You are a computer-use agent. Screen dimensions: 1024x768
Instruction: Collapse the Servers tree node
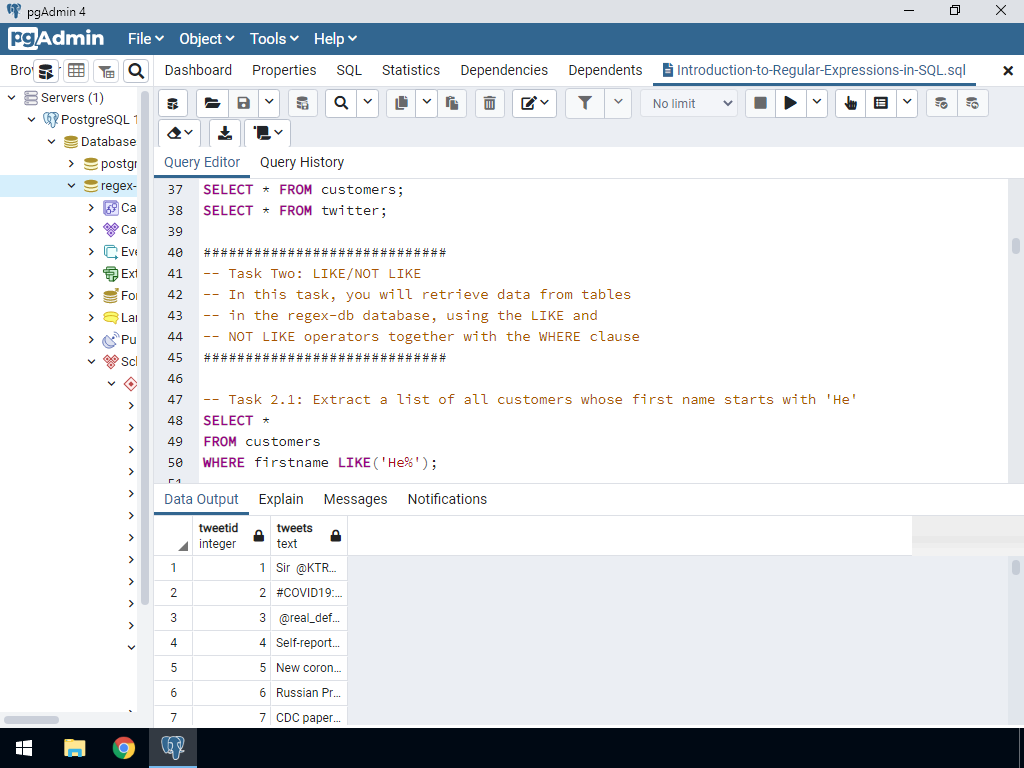tap(10, 97)
